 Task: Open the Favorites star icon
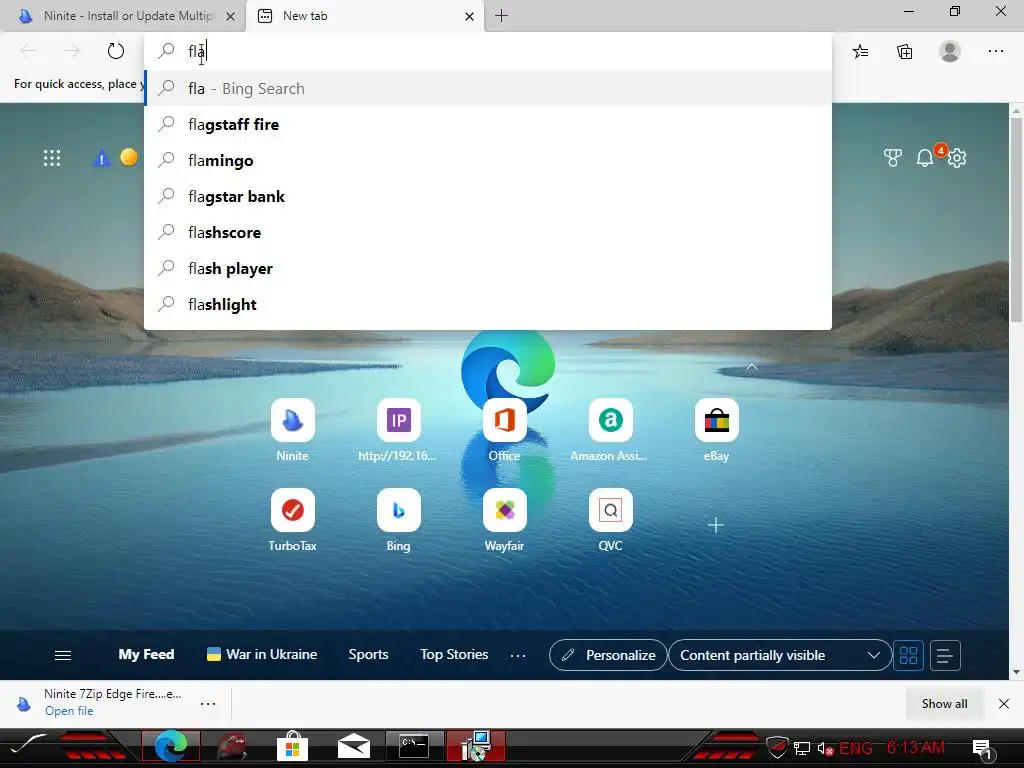point(861,52)
